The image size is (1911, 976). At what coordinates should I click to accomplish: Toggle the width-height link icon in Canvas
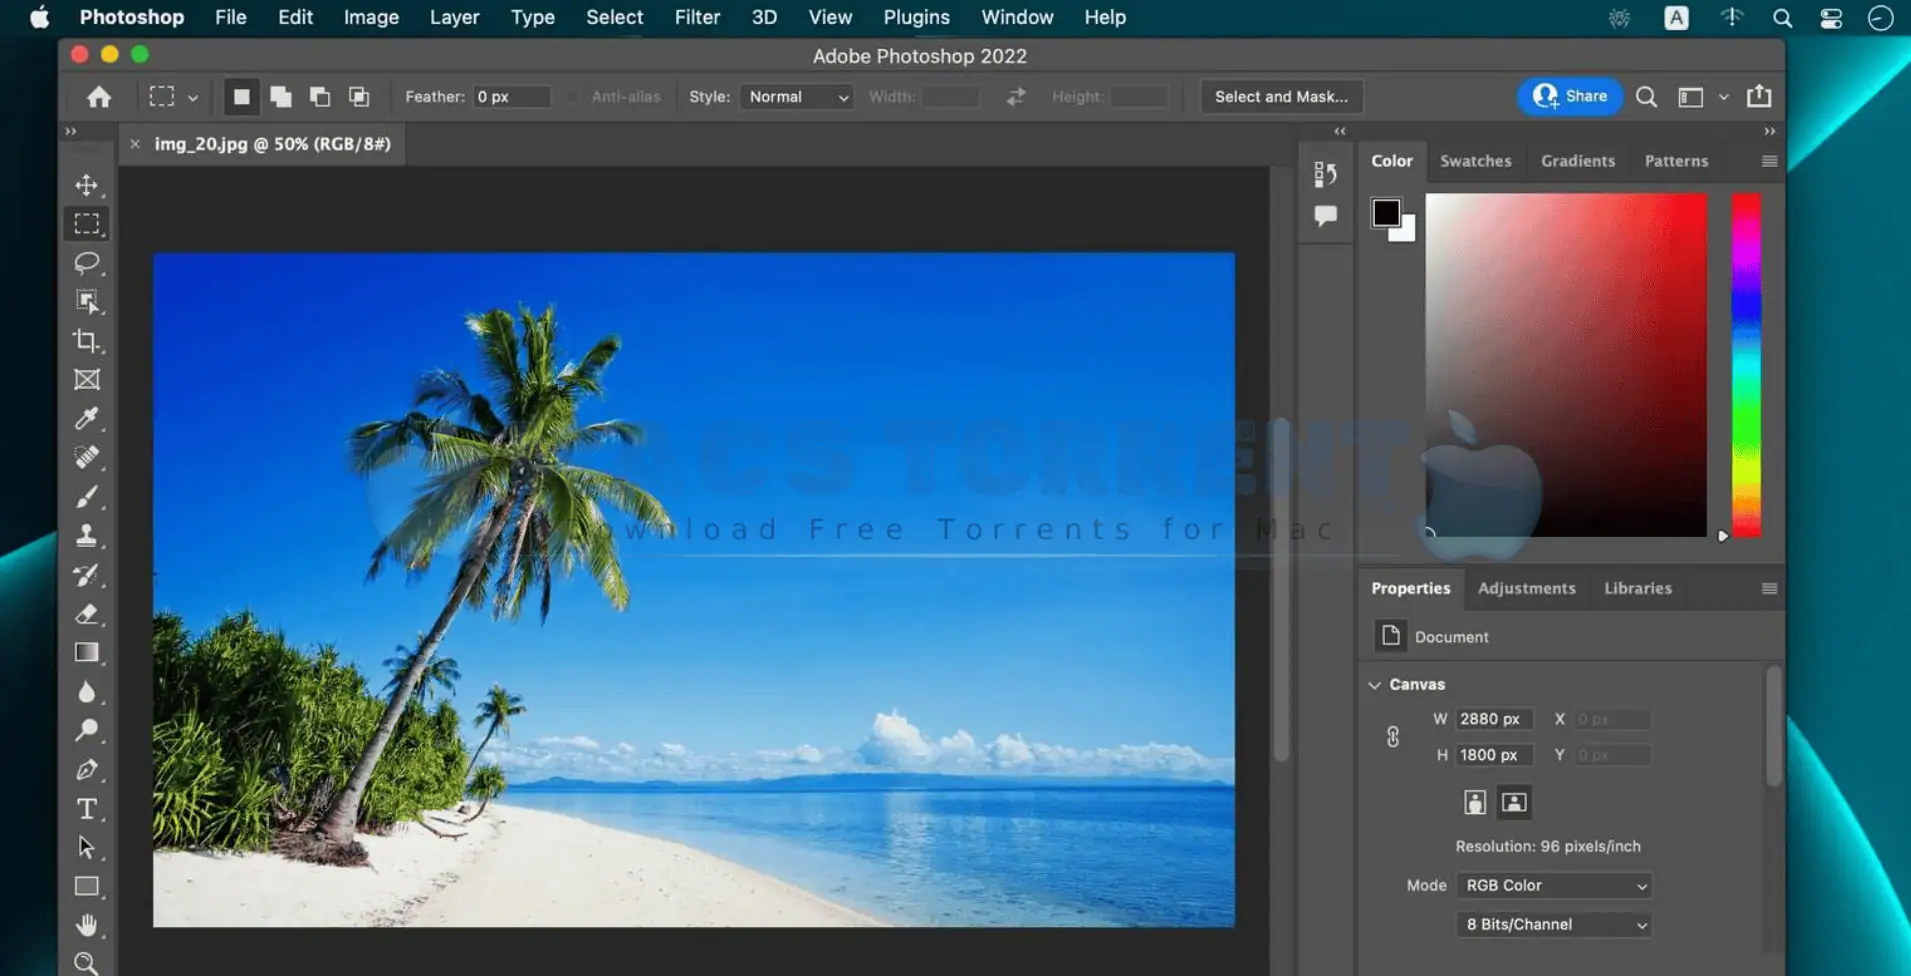(x=1392, y=737)
